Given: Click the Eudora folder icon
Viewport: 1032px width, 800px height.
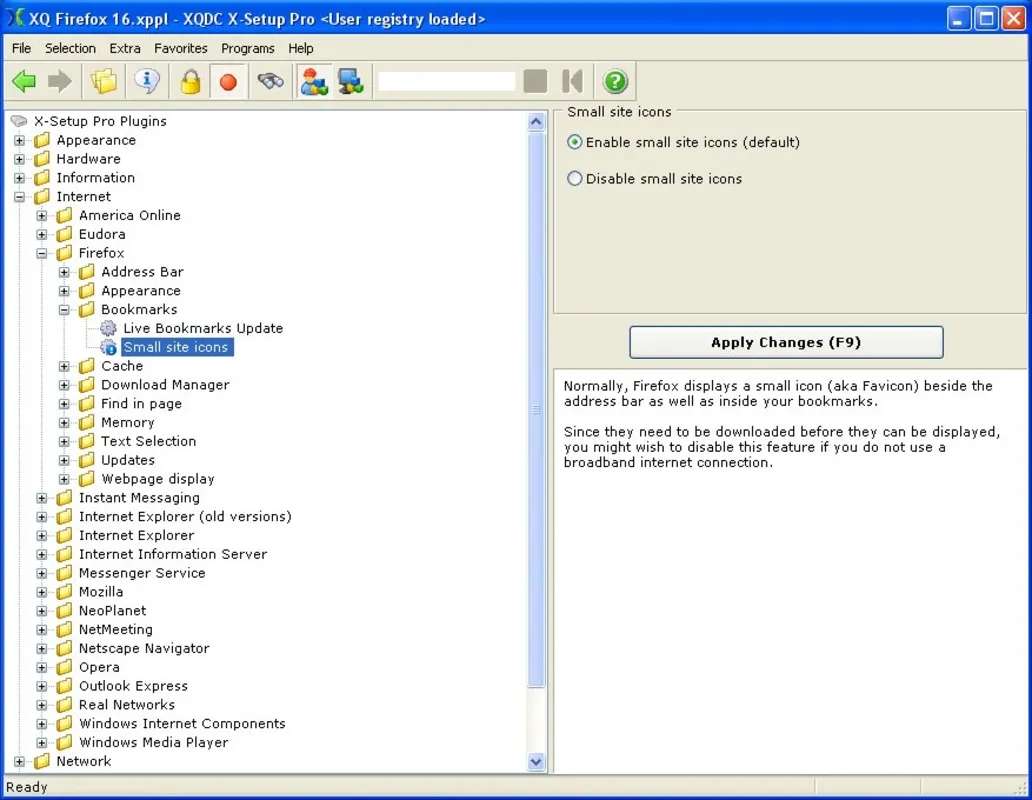Looking at the screenshot, I should coord(64,234).
